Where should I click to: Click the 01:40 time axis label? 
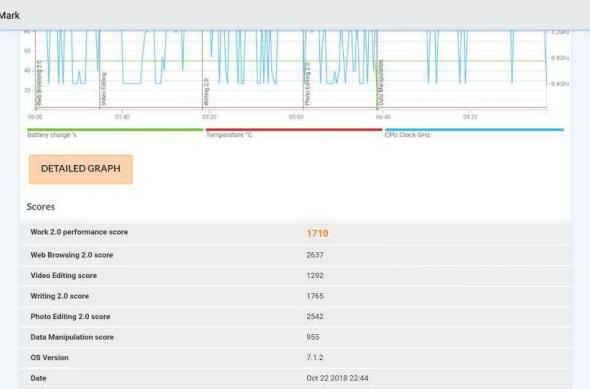click(122, 117)
